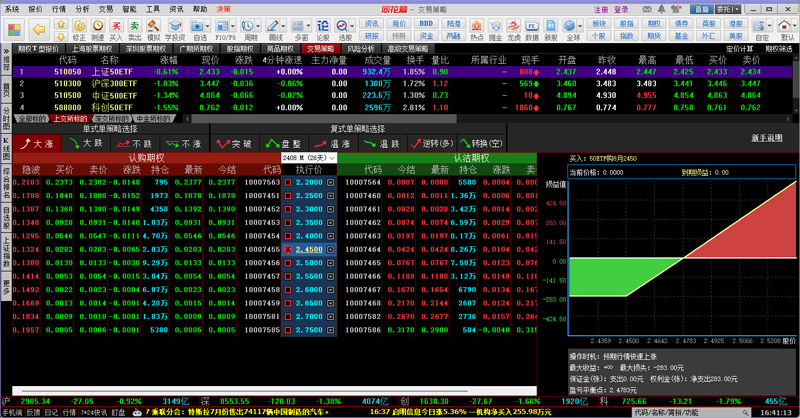Open the 自定 custom layout icon

pyautogui.click(x=759, y=26)
